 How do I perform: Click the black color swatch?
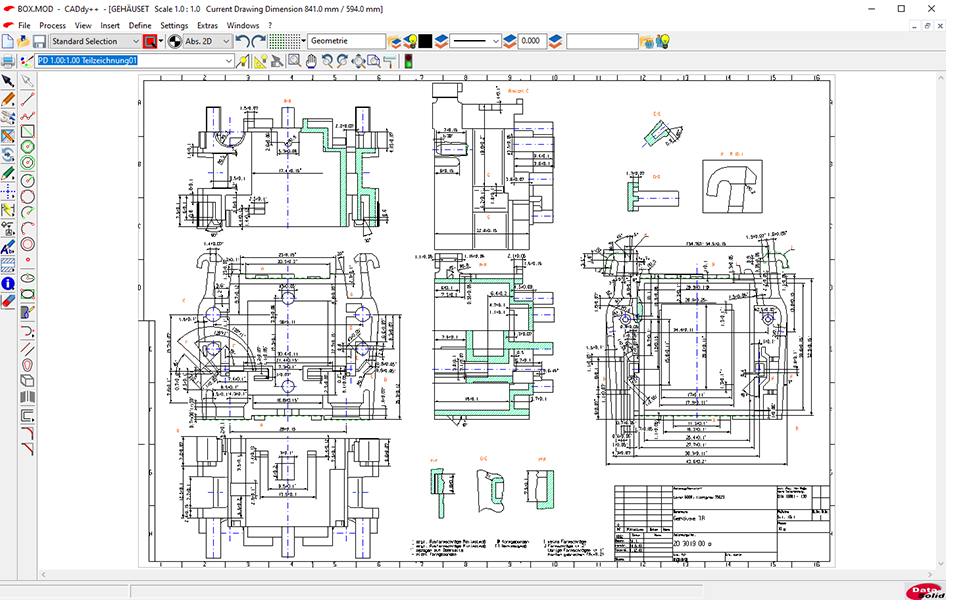point(424,41)
